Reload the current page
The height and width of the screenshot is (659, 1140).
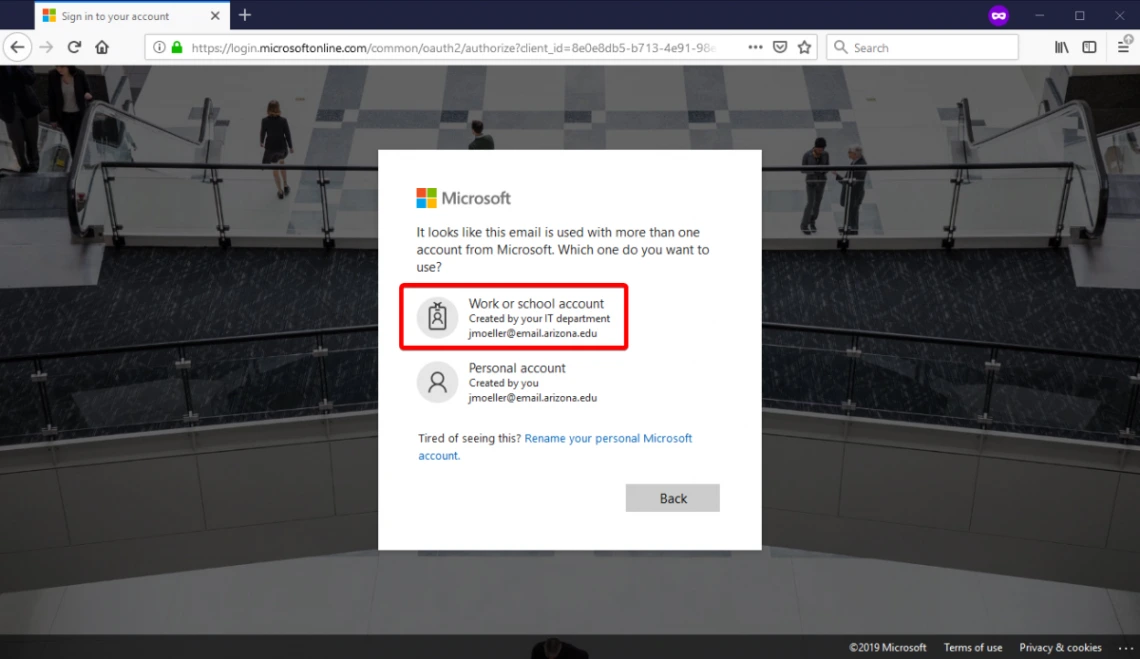point(74,47)
